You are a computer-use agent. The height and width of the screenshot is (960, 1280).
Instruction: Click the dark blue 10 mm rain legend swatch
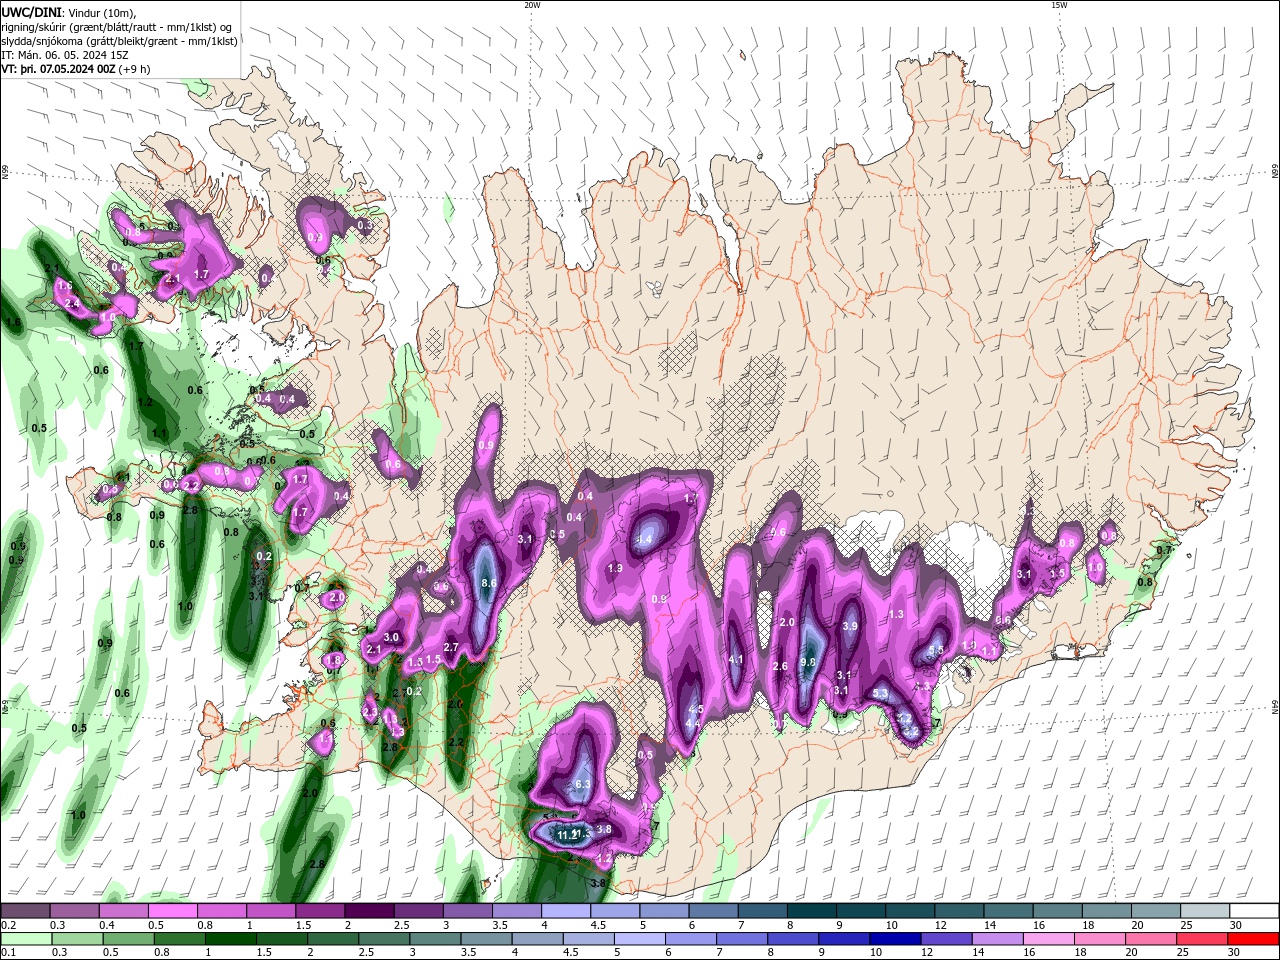[894, 939]
